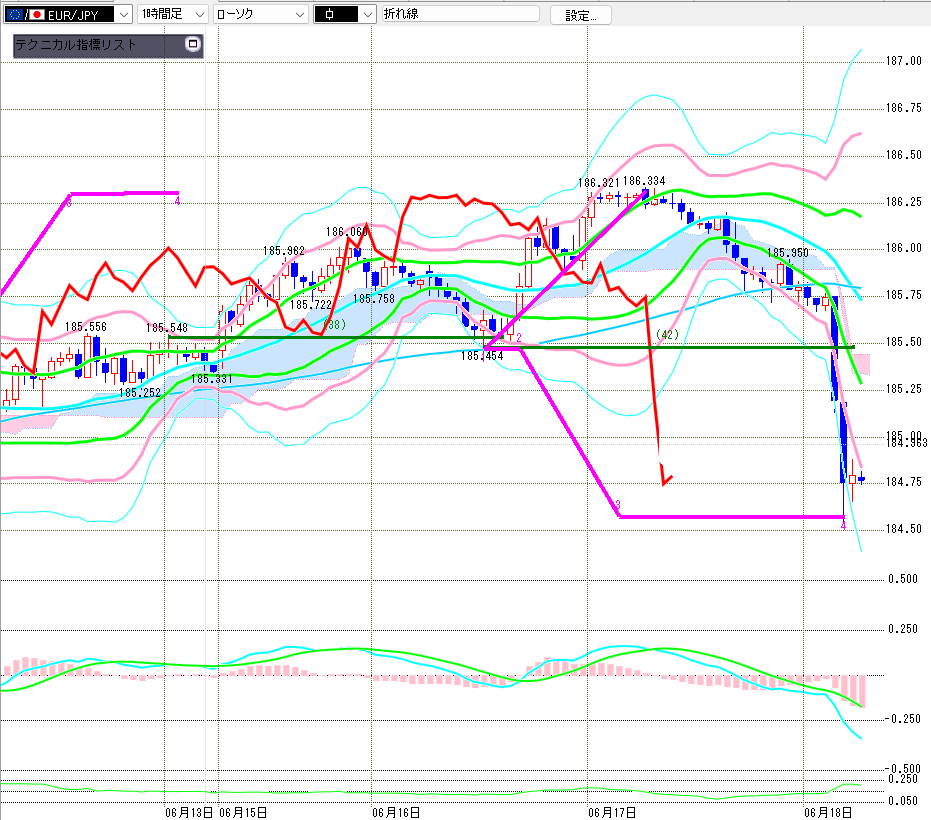
Task: Click the 185.252 price annotation
Action: [x=140, y=393]
